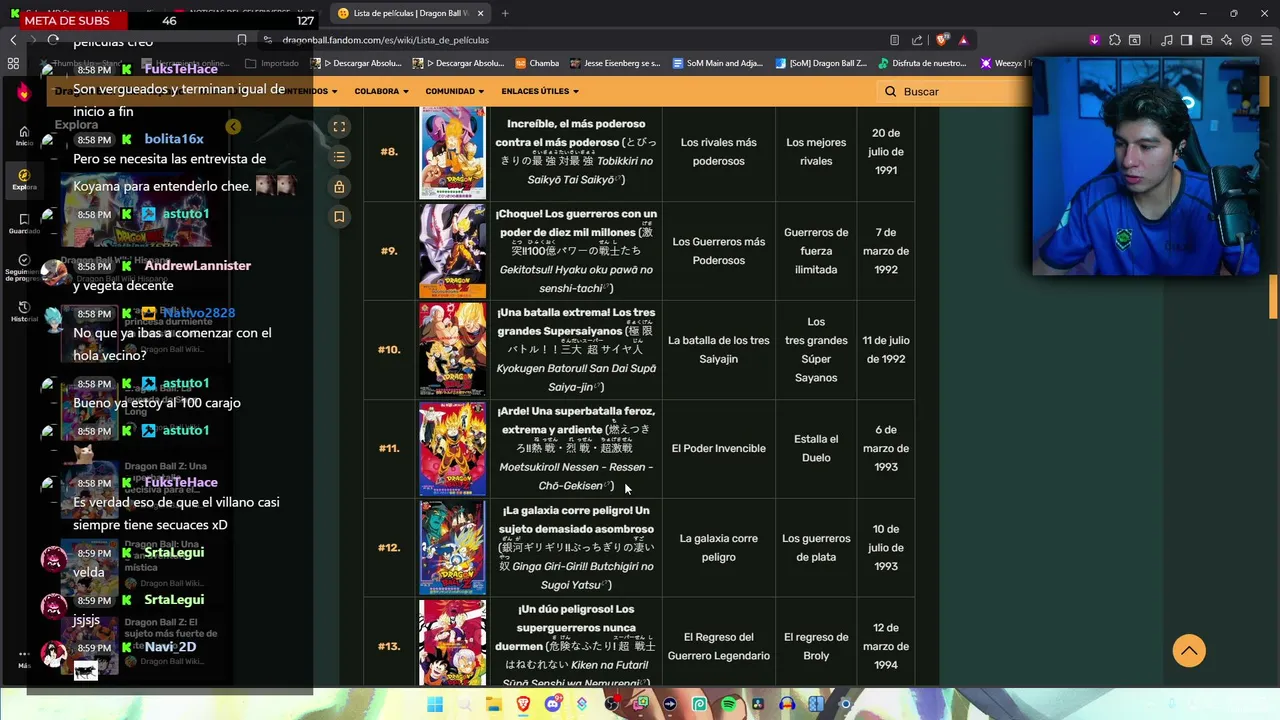Open movie #8 poster thumbnail
The width and height of the screenshot is (1280, 720).
pyautogui.click(x=452, y=153)
